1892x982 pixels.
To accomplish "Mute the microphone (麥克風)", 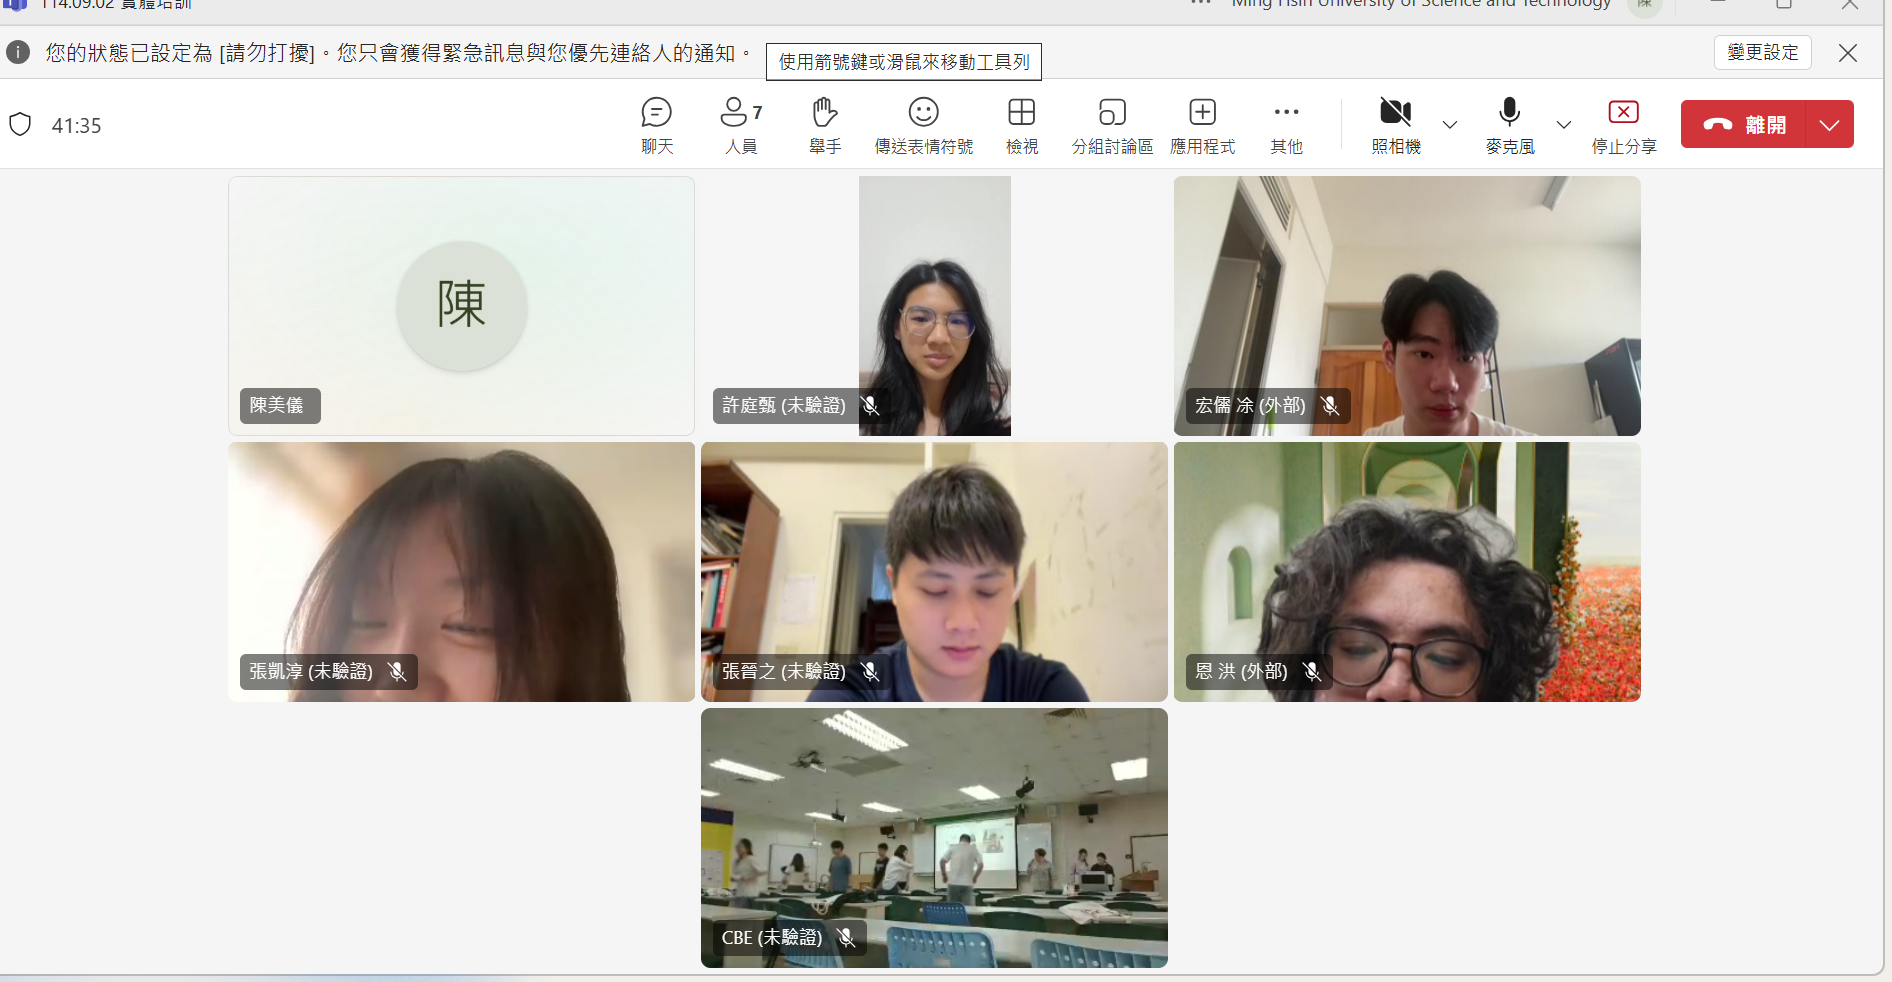I will tap(1509, 125).
